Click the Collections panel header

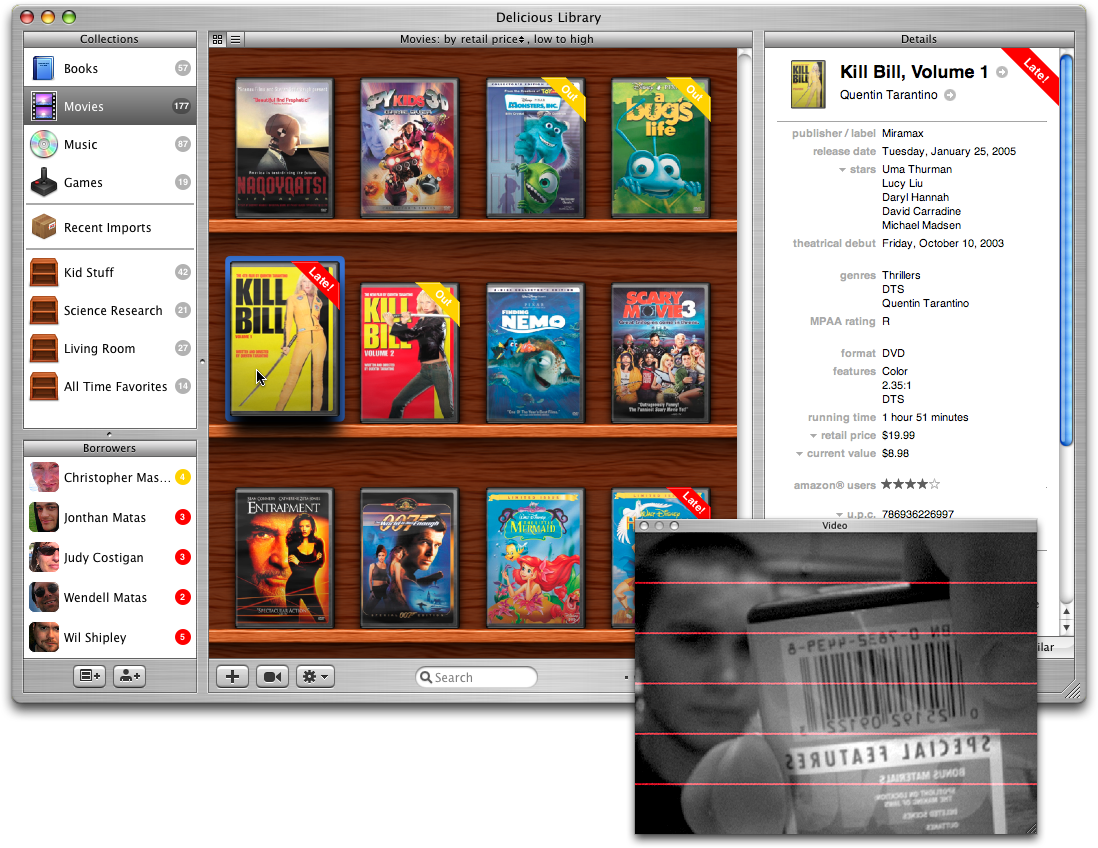coord(110,39)
